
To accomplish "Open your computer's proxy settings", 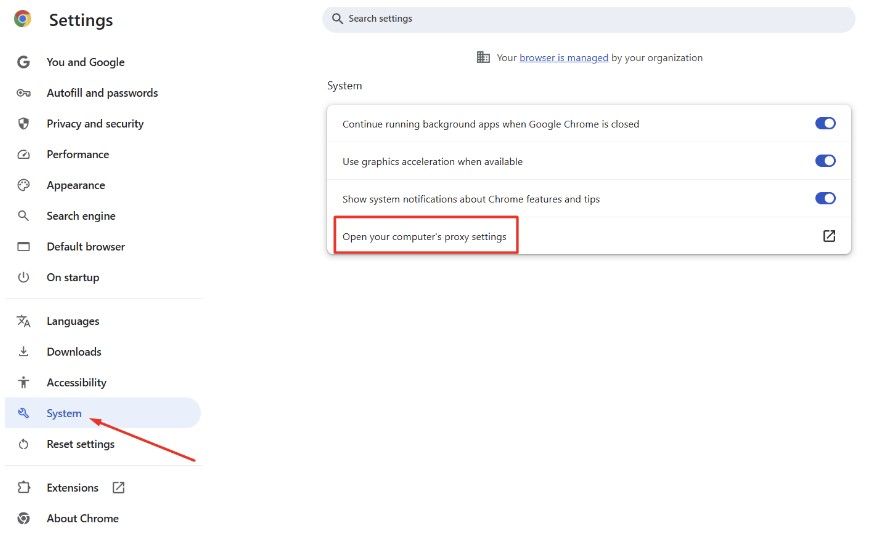I will [x=589, y=236].
